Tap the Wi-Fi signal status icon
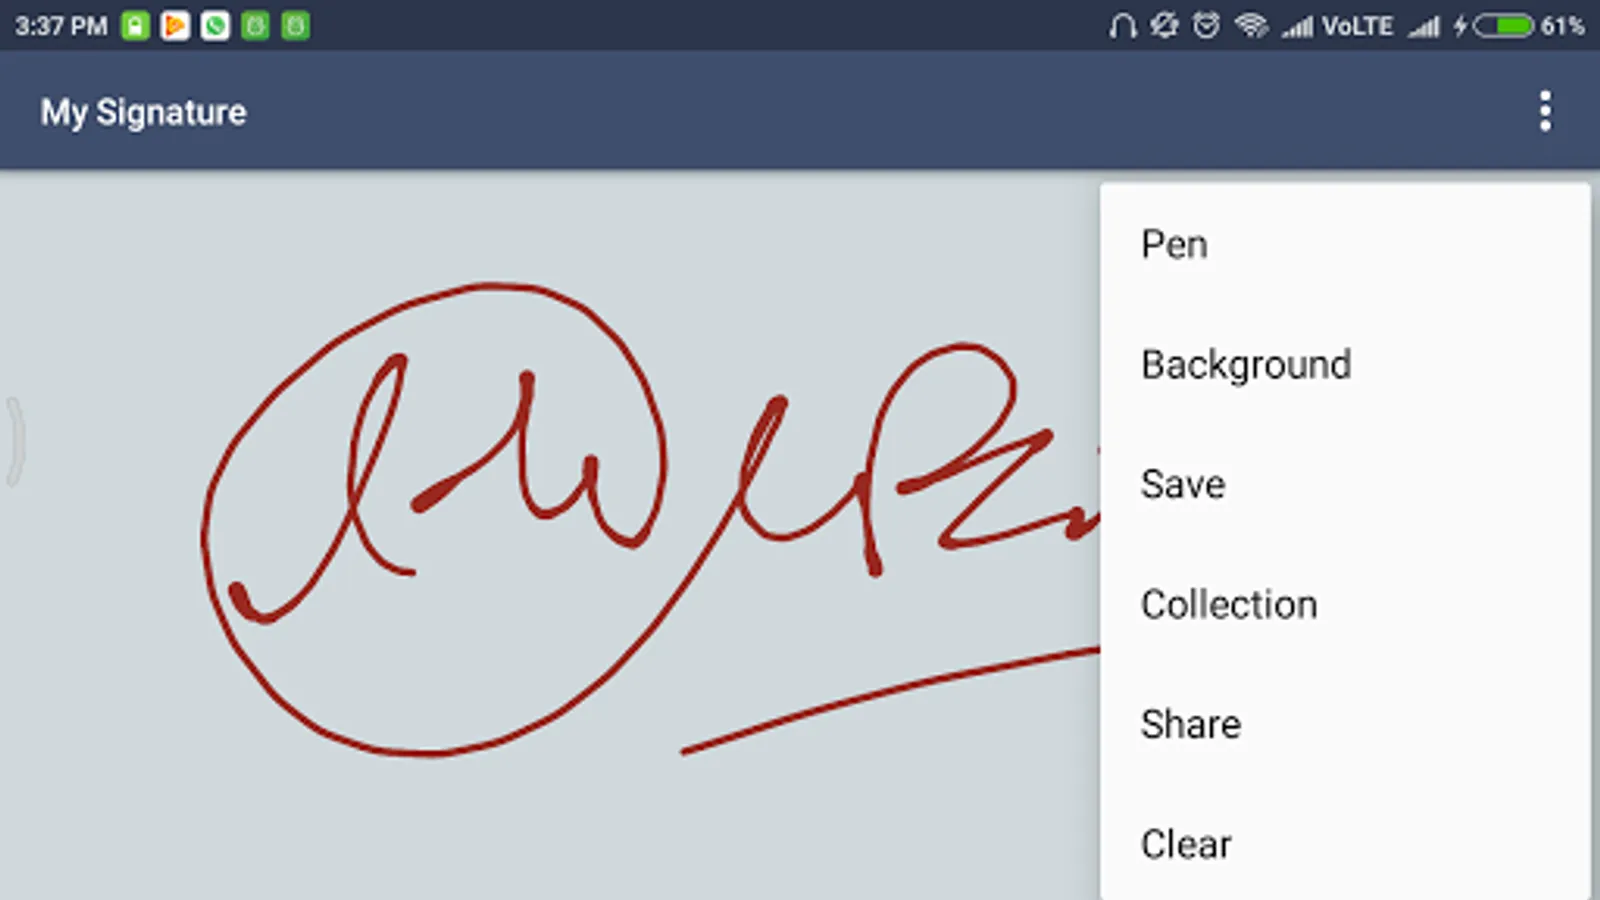The image size is (1600, 900). click(x=1251, y=26)
